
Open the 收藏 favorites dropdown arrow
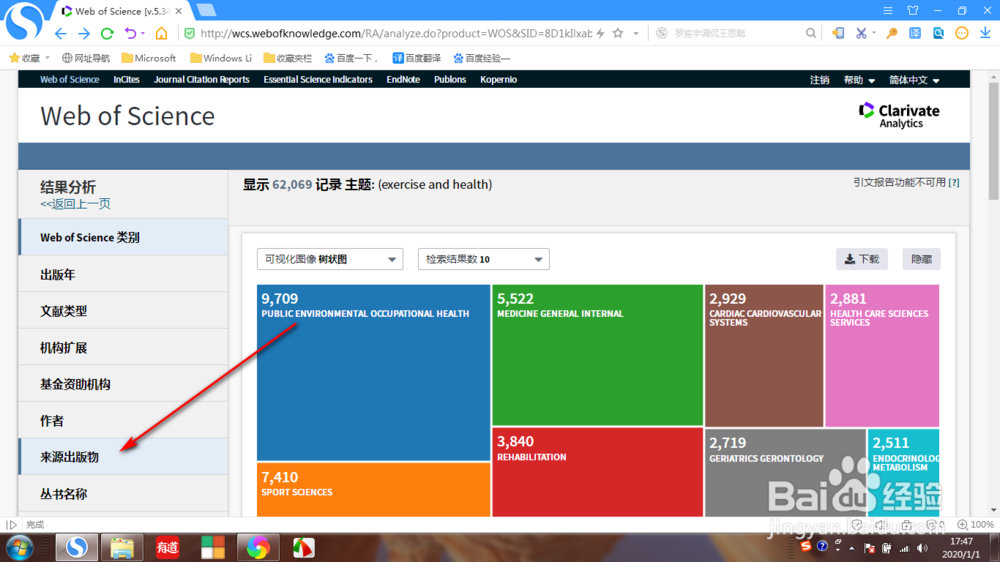48,58
